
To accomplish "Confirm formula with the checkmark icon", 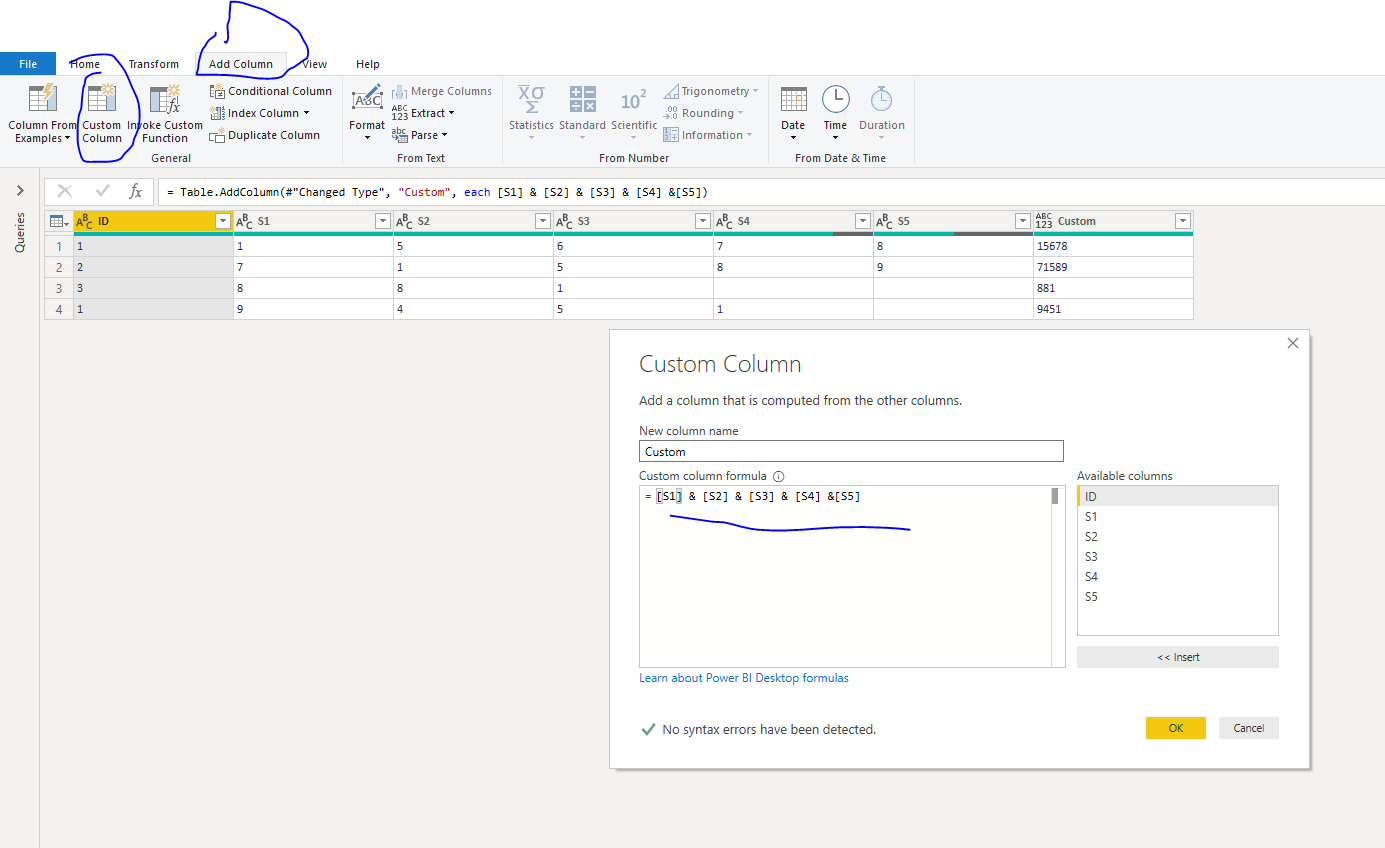I will coord(102,191).
